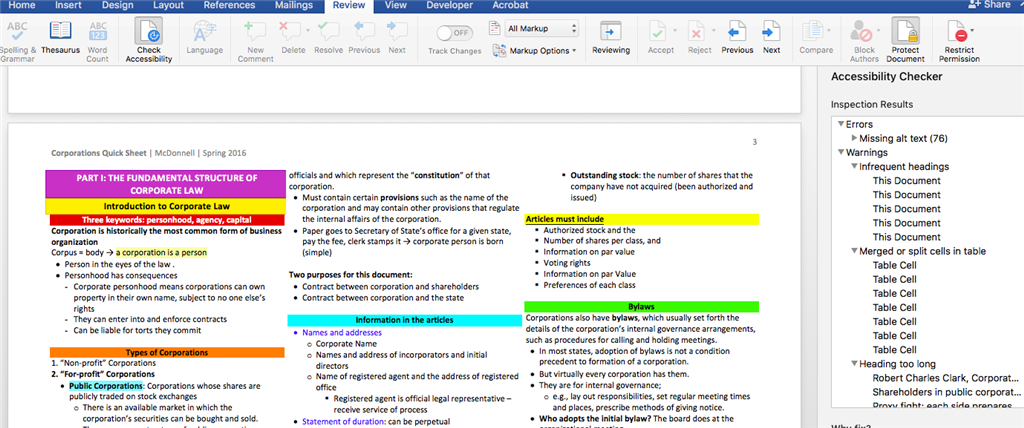Click Information in the articles heading
The width and height of the screenshot is (1024, 428).
(404, 320)
